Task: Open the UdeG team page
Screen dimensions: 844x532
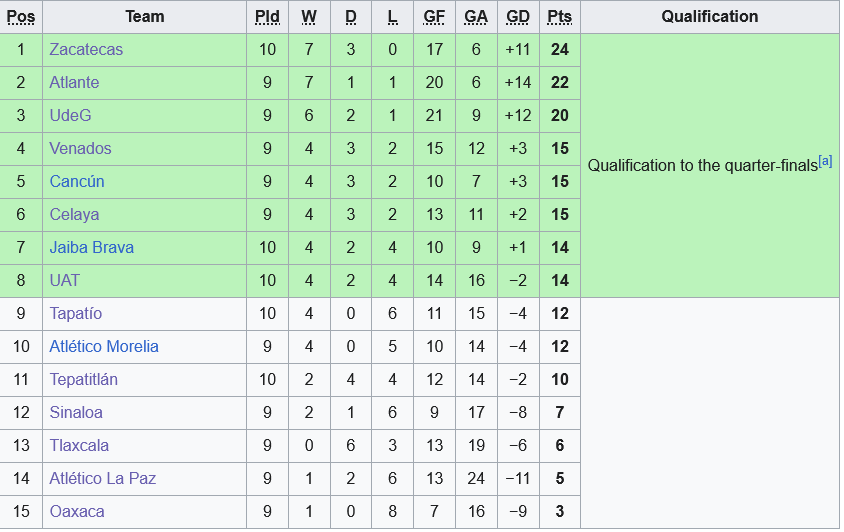Action: (x=70, y=116)
